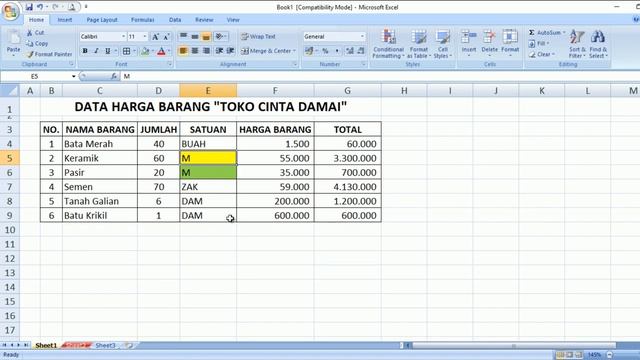Click the insert function fx button
Image resolution: width=640 pixels, height=360 pixels.
(x=114, y=76)
